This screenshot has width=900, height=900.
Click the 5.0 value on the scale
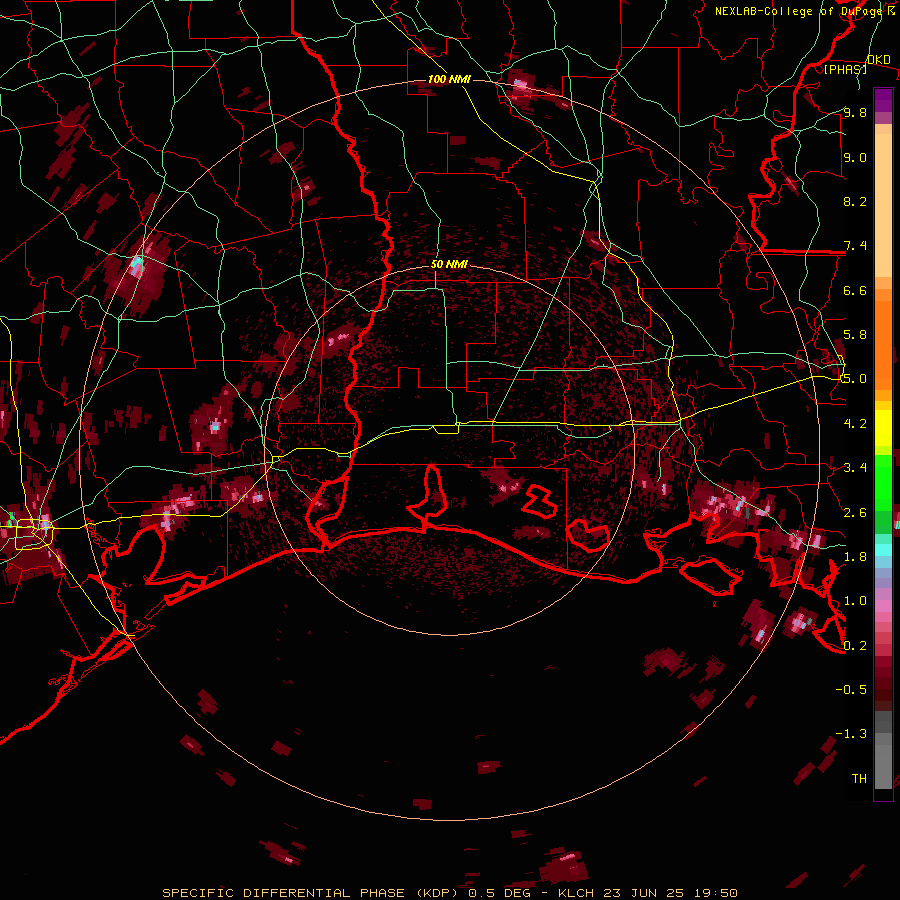855,379
